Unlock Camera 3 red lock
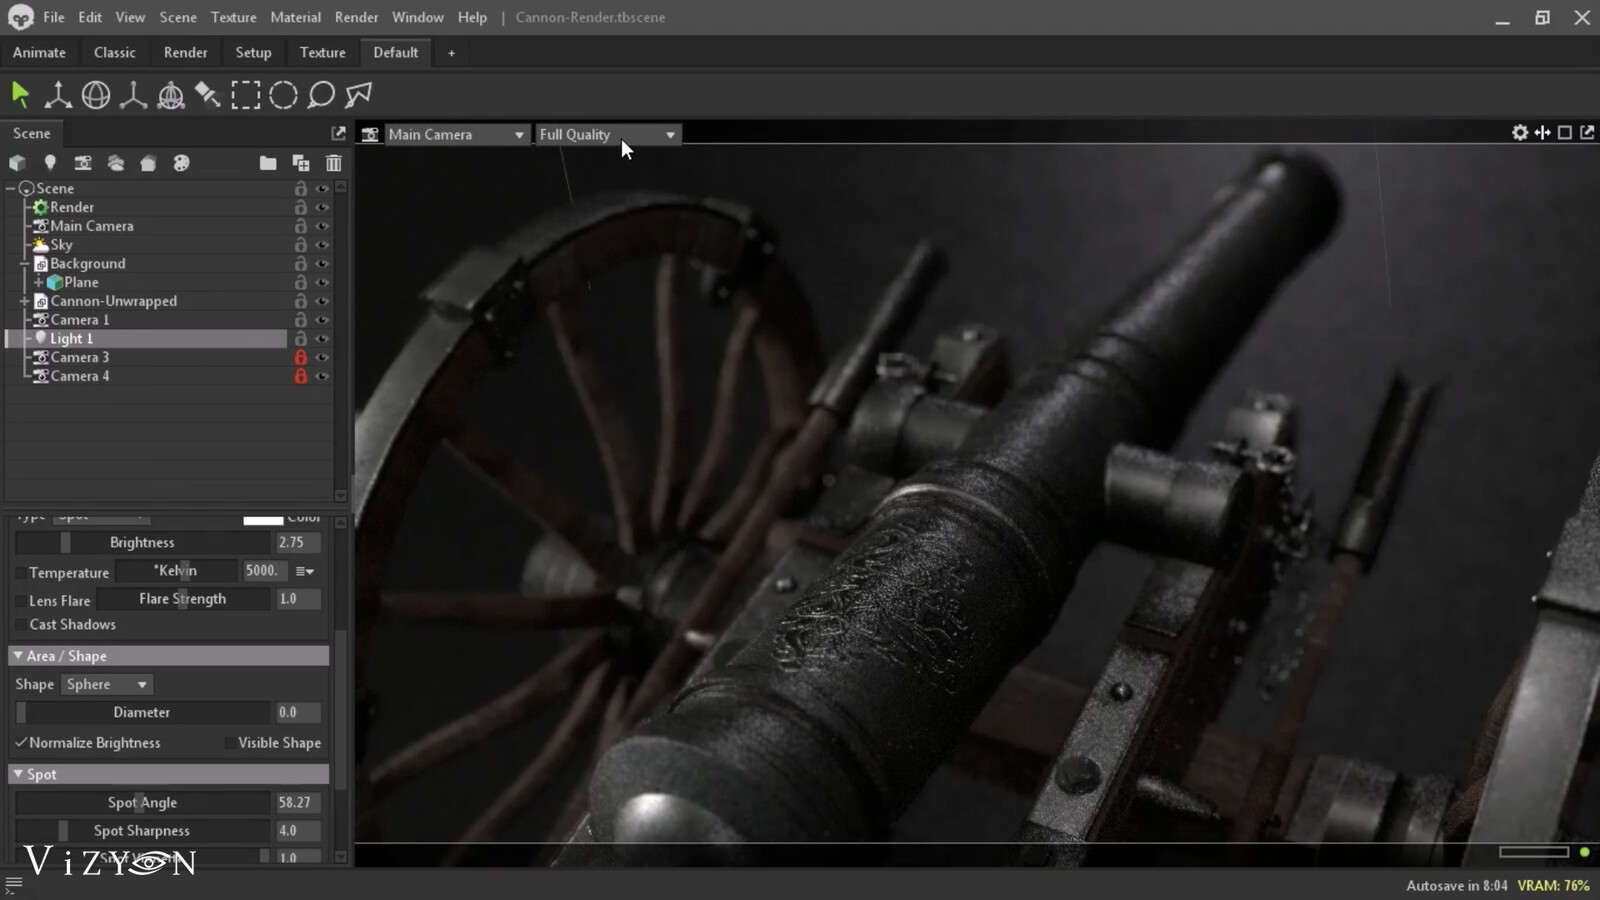The image size is (1600, 900). click(x=300, y=357)
